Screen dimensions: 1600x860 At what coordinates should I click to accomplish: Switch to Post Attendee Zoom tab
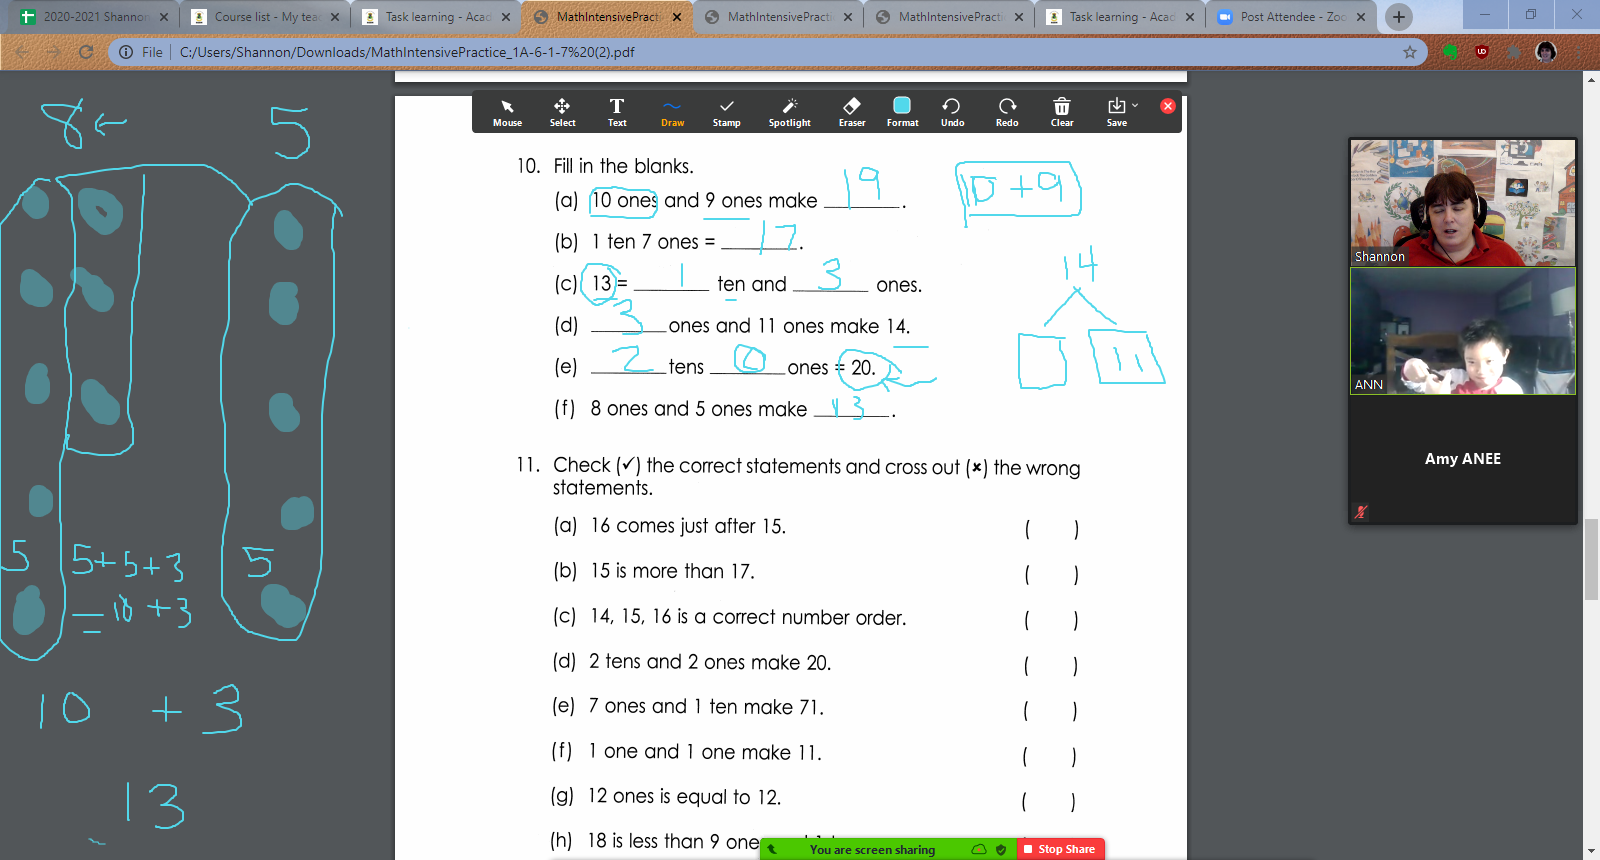(1292, 17)
